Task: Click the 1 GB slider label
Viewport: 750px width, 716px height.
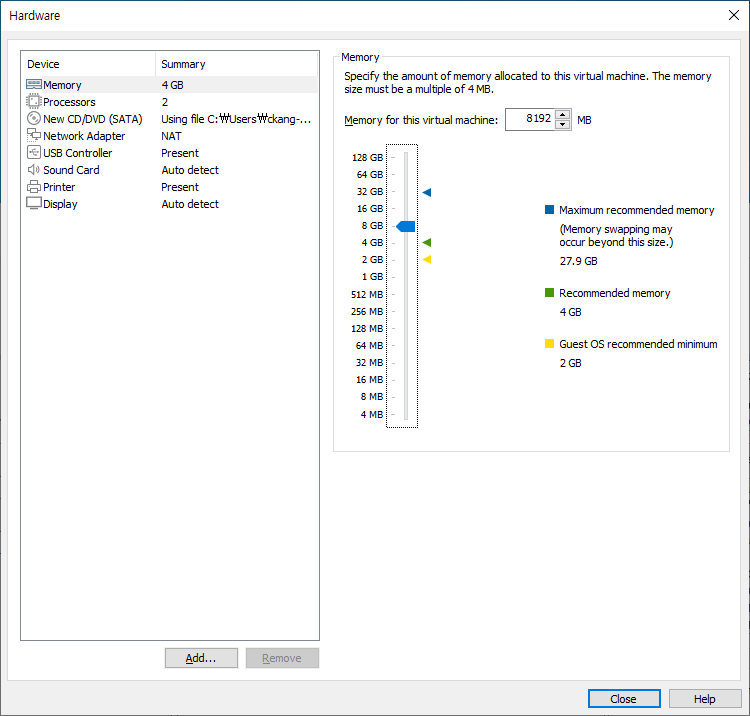Action: (372, 276)
